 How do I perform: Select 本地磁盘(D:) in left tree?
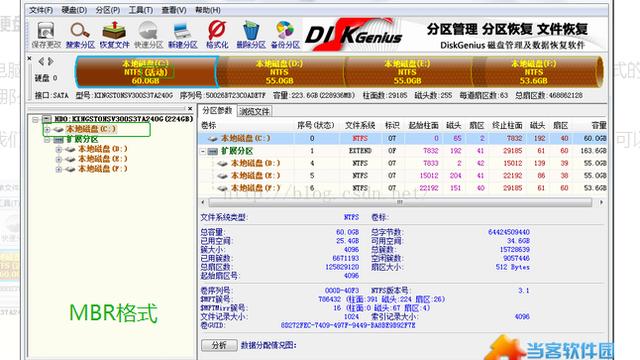click(103, 149)
